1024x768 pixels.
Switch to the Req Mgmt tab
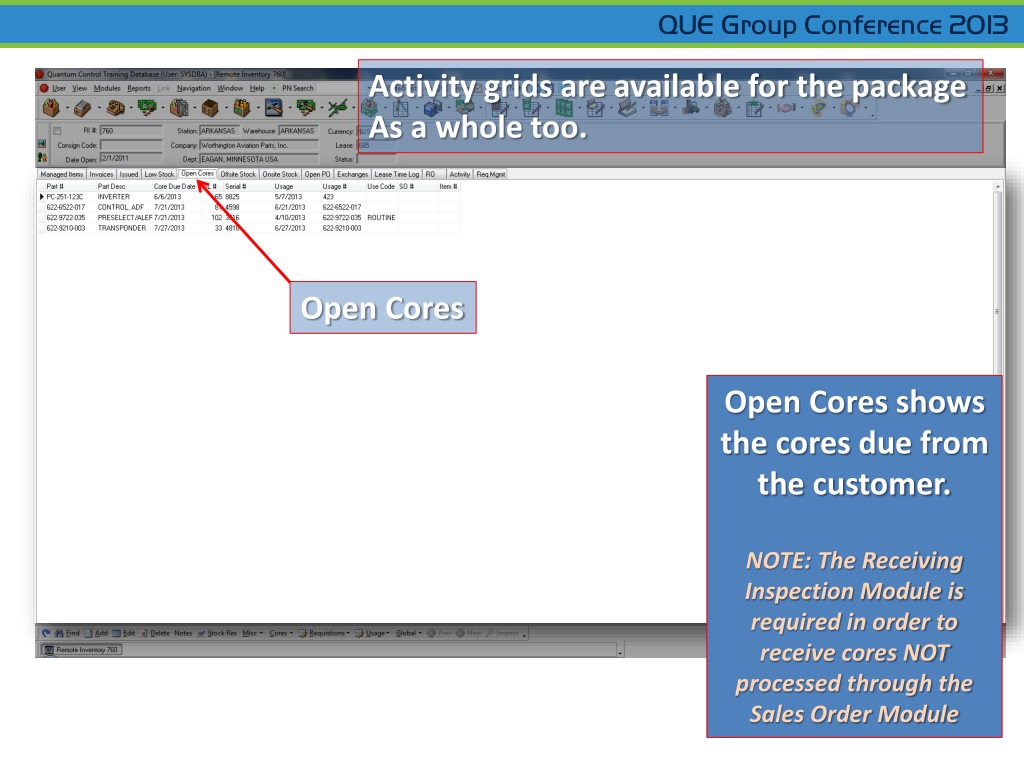click(490, 174)
